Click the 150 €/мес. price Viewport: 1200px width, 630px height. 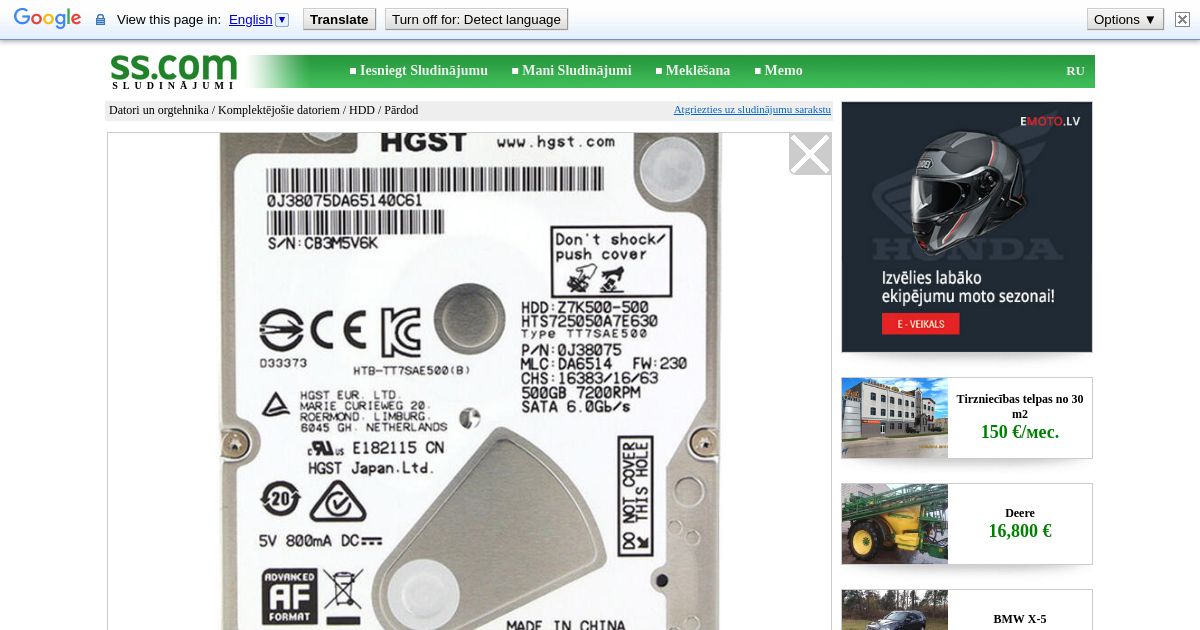[x=1020, y=432]
